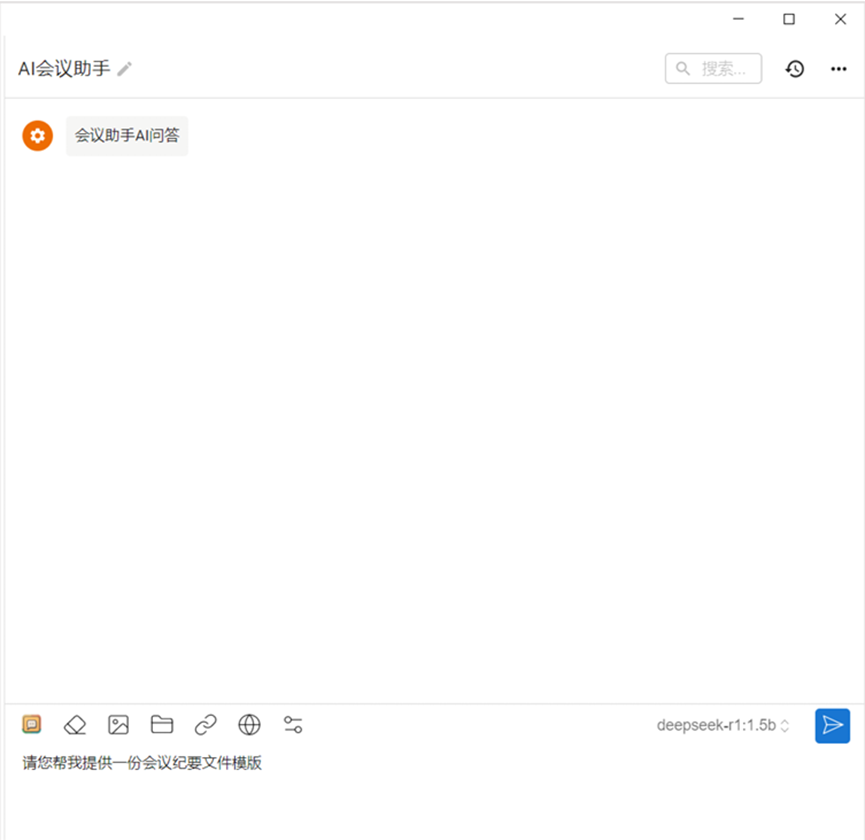
Task: Upload an image using the picture icon
Action: click(x=118, y=724)
